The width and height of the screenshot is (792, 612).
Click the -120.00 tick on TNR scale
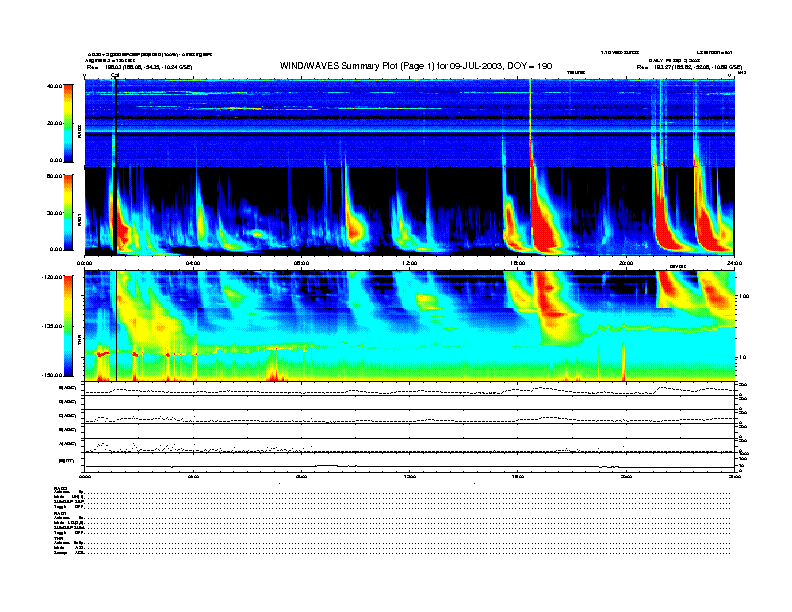[x=50, y=277]
